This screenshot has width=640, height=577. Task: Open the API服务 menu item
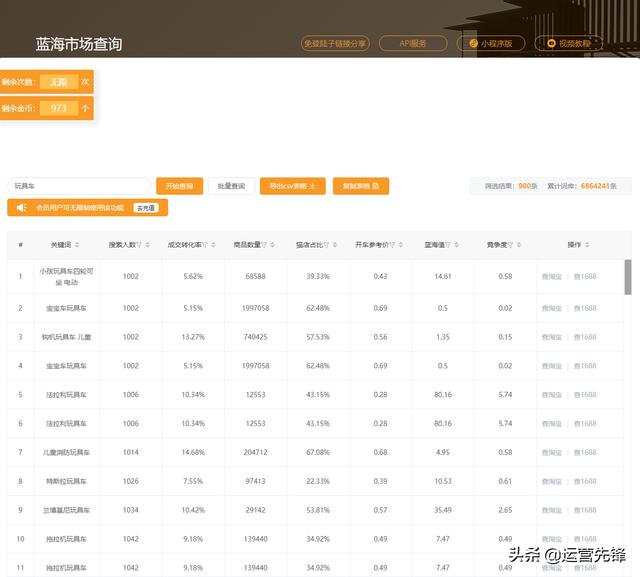[413, 44]
